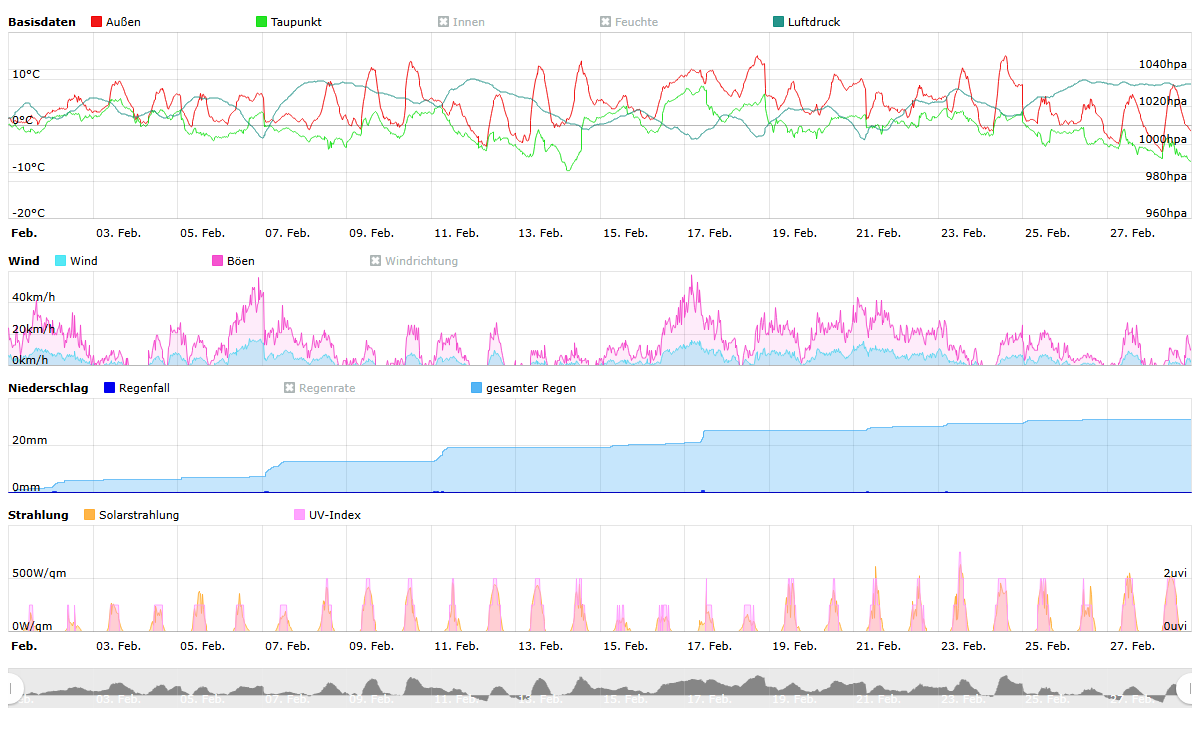Screen dimensions: 1200x750
Task: Click the UV-Index legend label
Action: (x=336, y=515)
